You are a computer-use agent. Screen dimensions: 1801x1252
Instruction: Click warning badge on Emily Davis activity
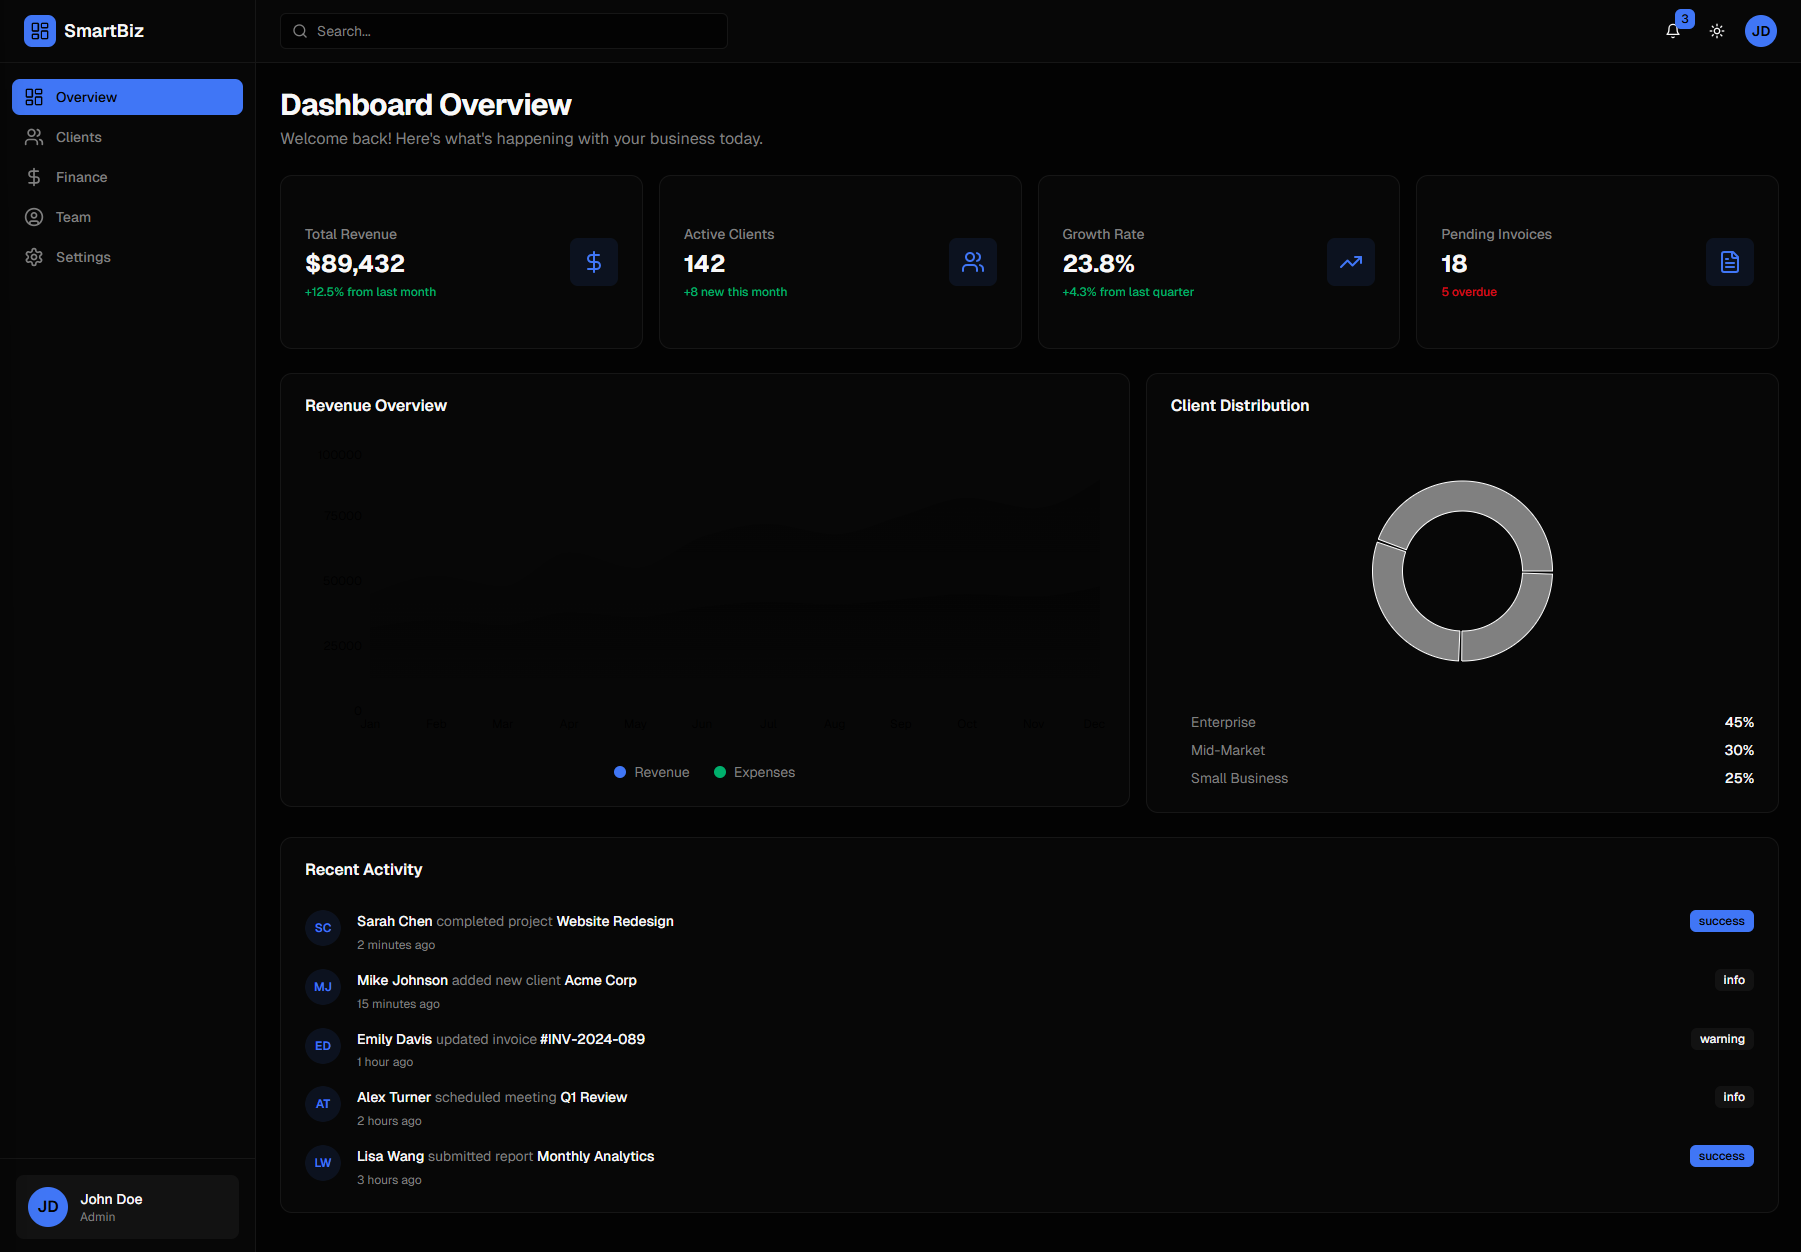1722,1039
